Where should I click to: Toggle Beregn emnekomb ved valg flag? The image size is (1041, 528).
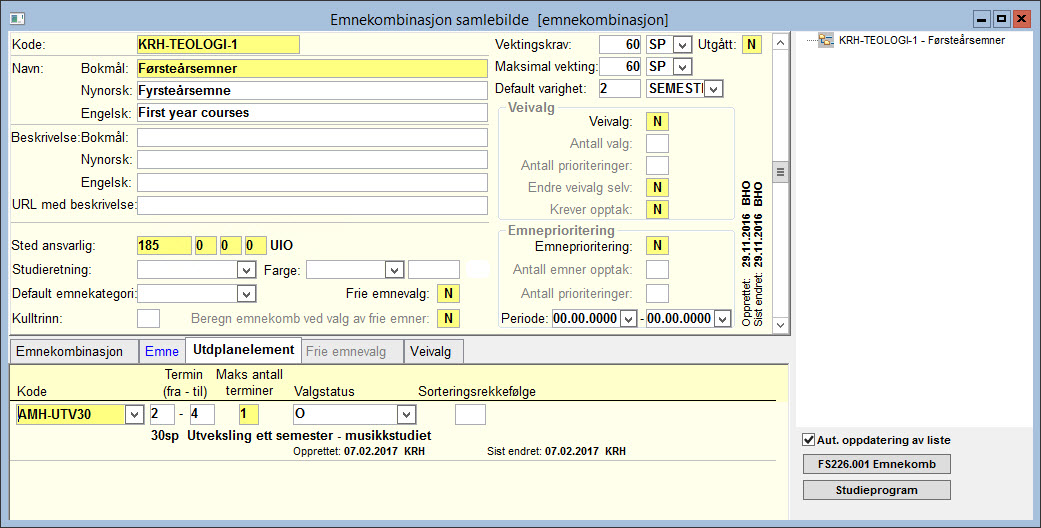click(449, 319)
